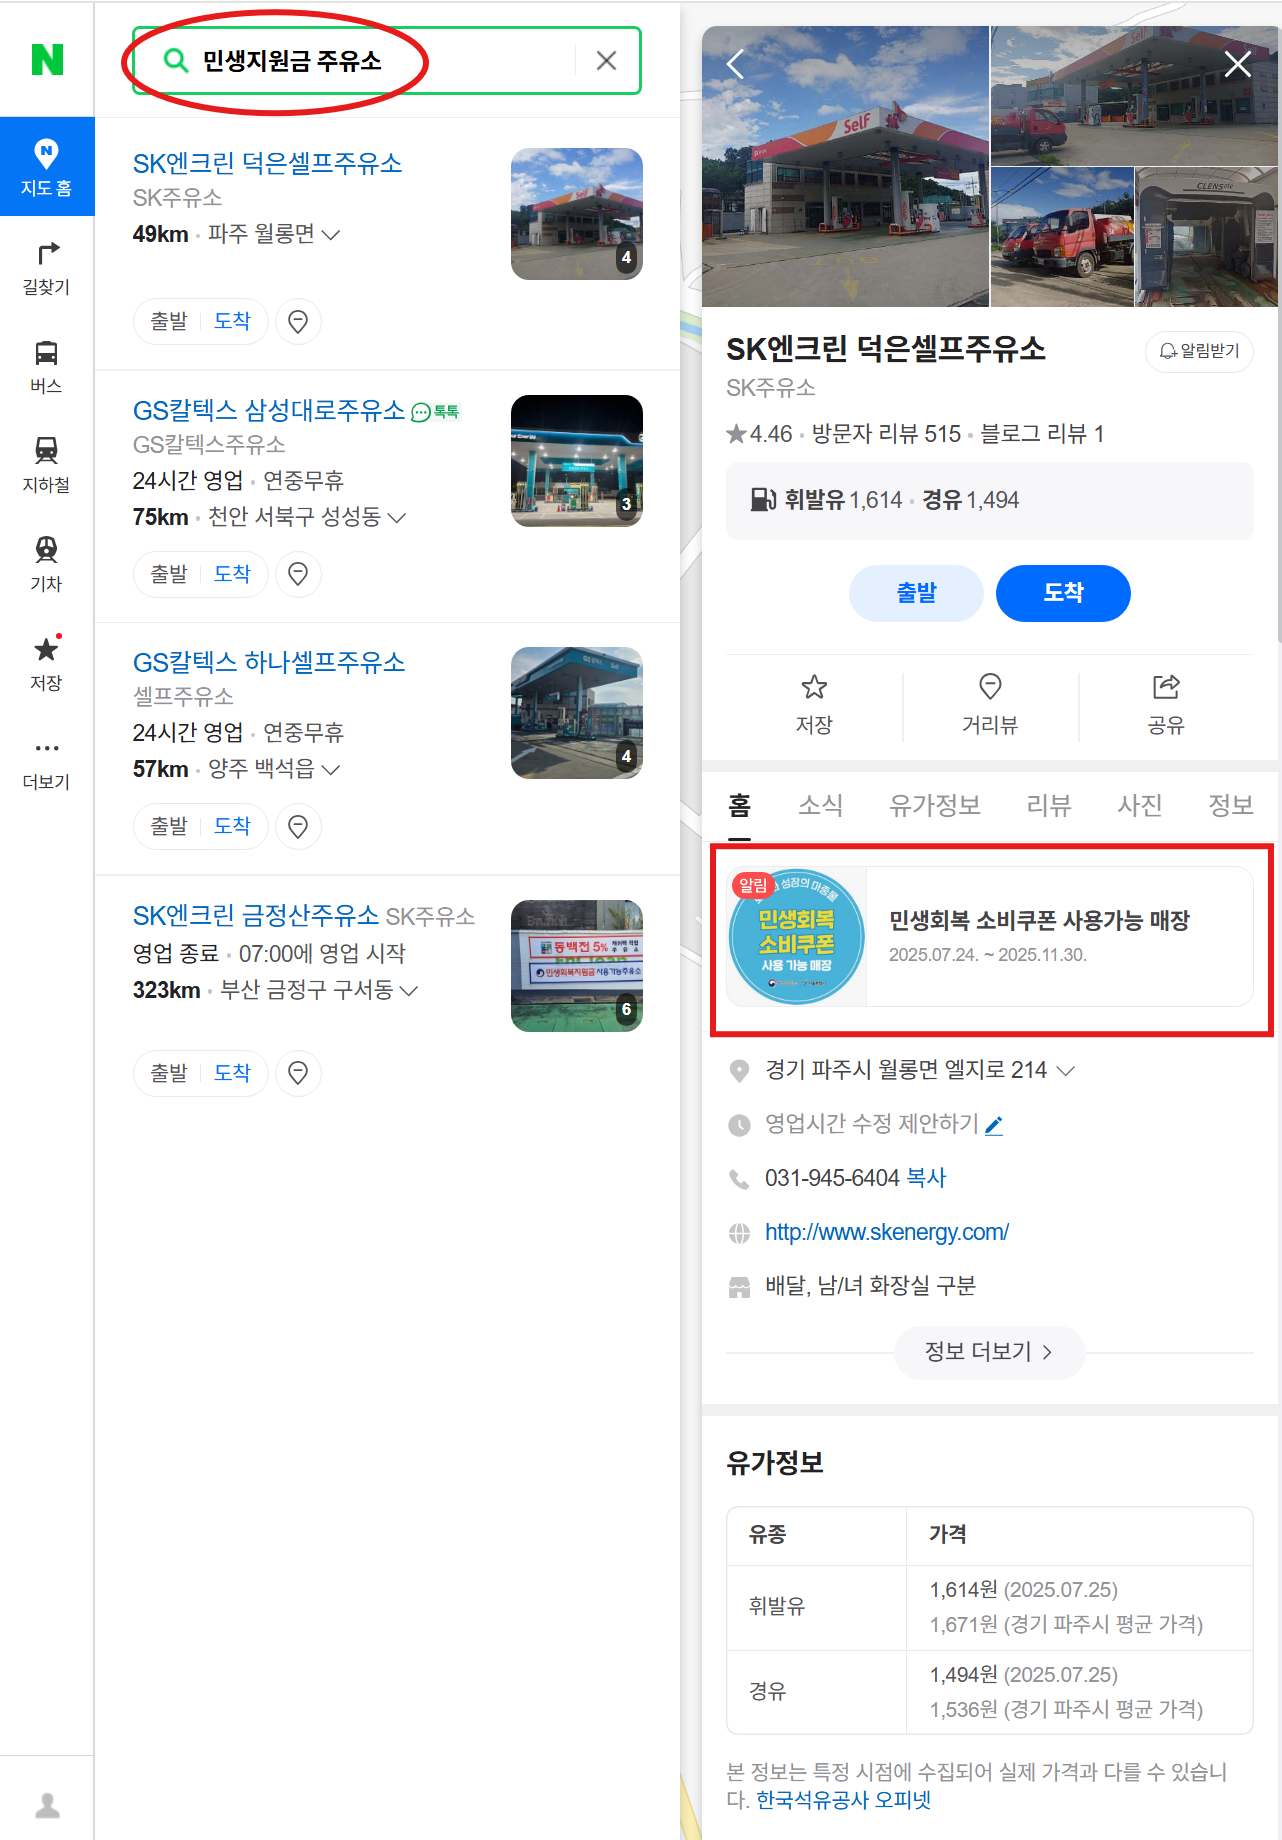Set SK엔크린 금정산주유소 as 출발
This screenshot has width=1282, height=1840.
pos(169,1073)
